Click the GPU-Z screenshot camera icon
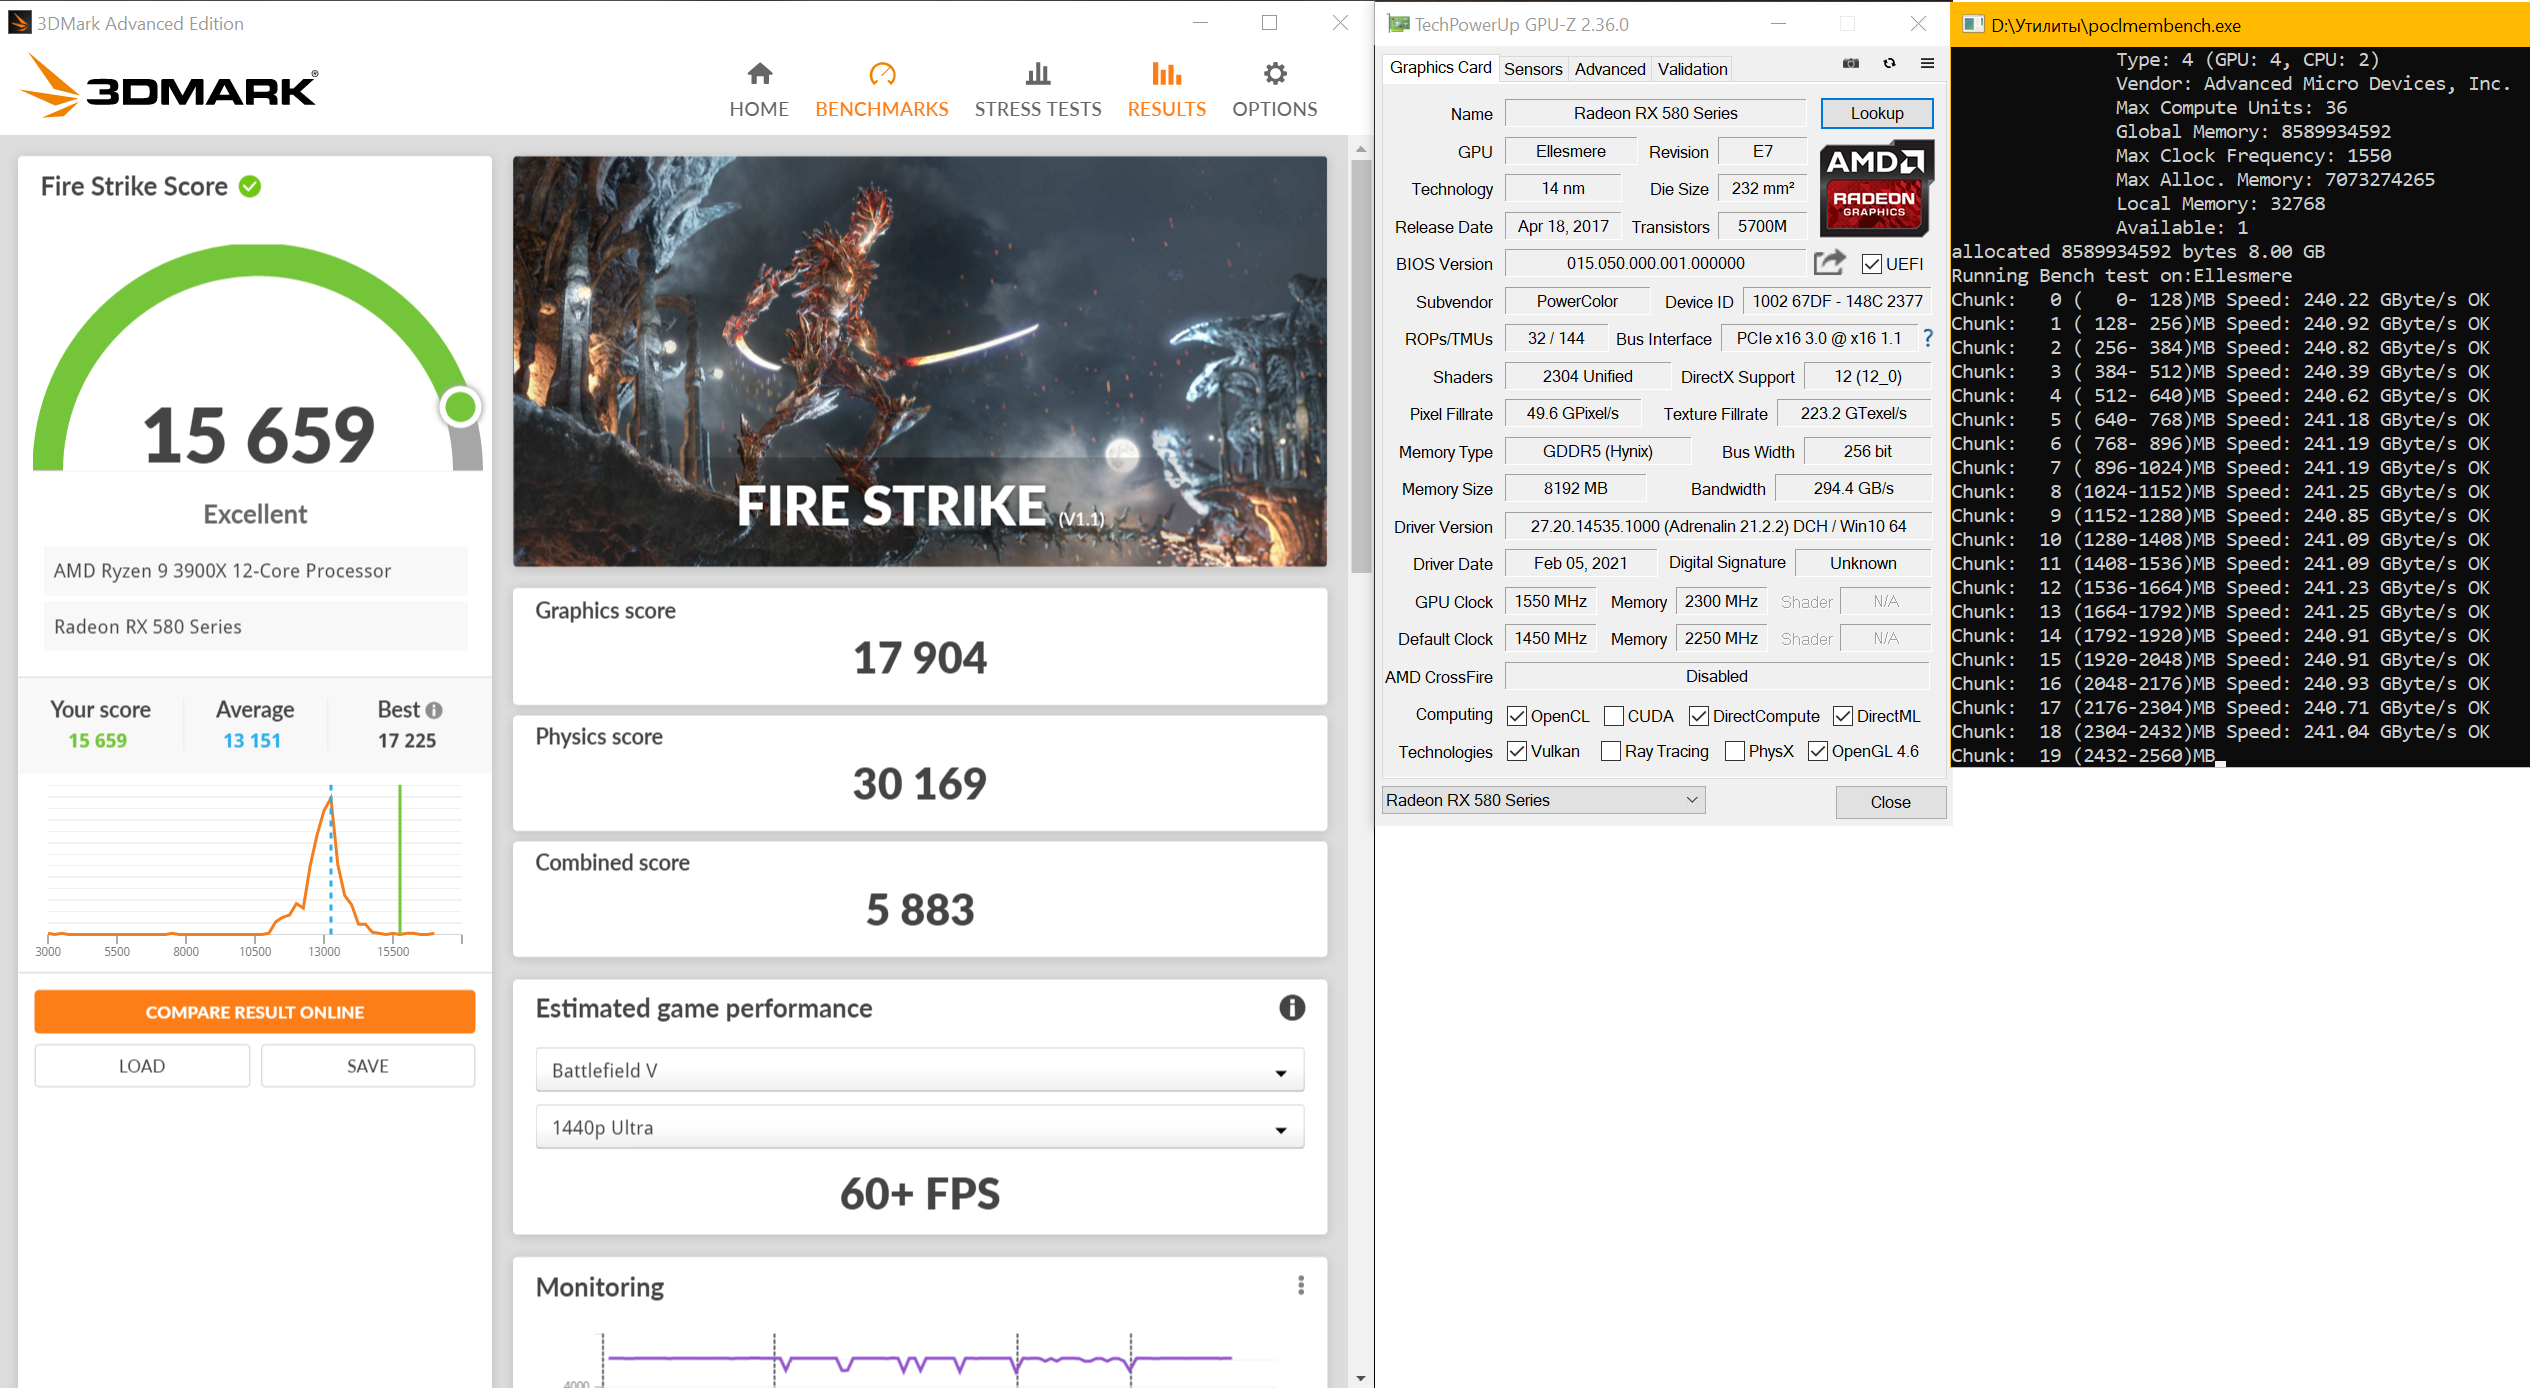This screenshot has width=2530, height=1388. (1851, 63)
